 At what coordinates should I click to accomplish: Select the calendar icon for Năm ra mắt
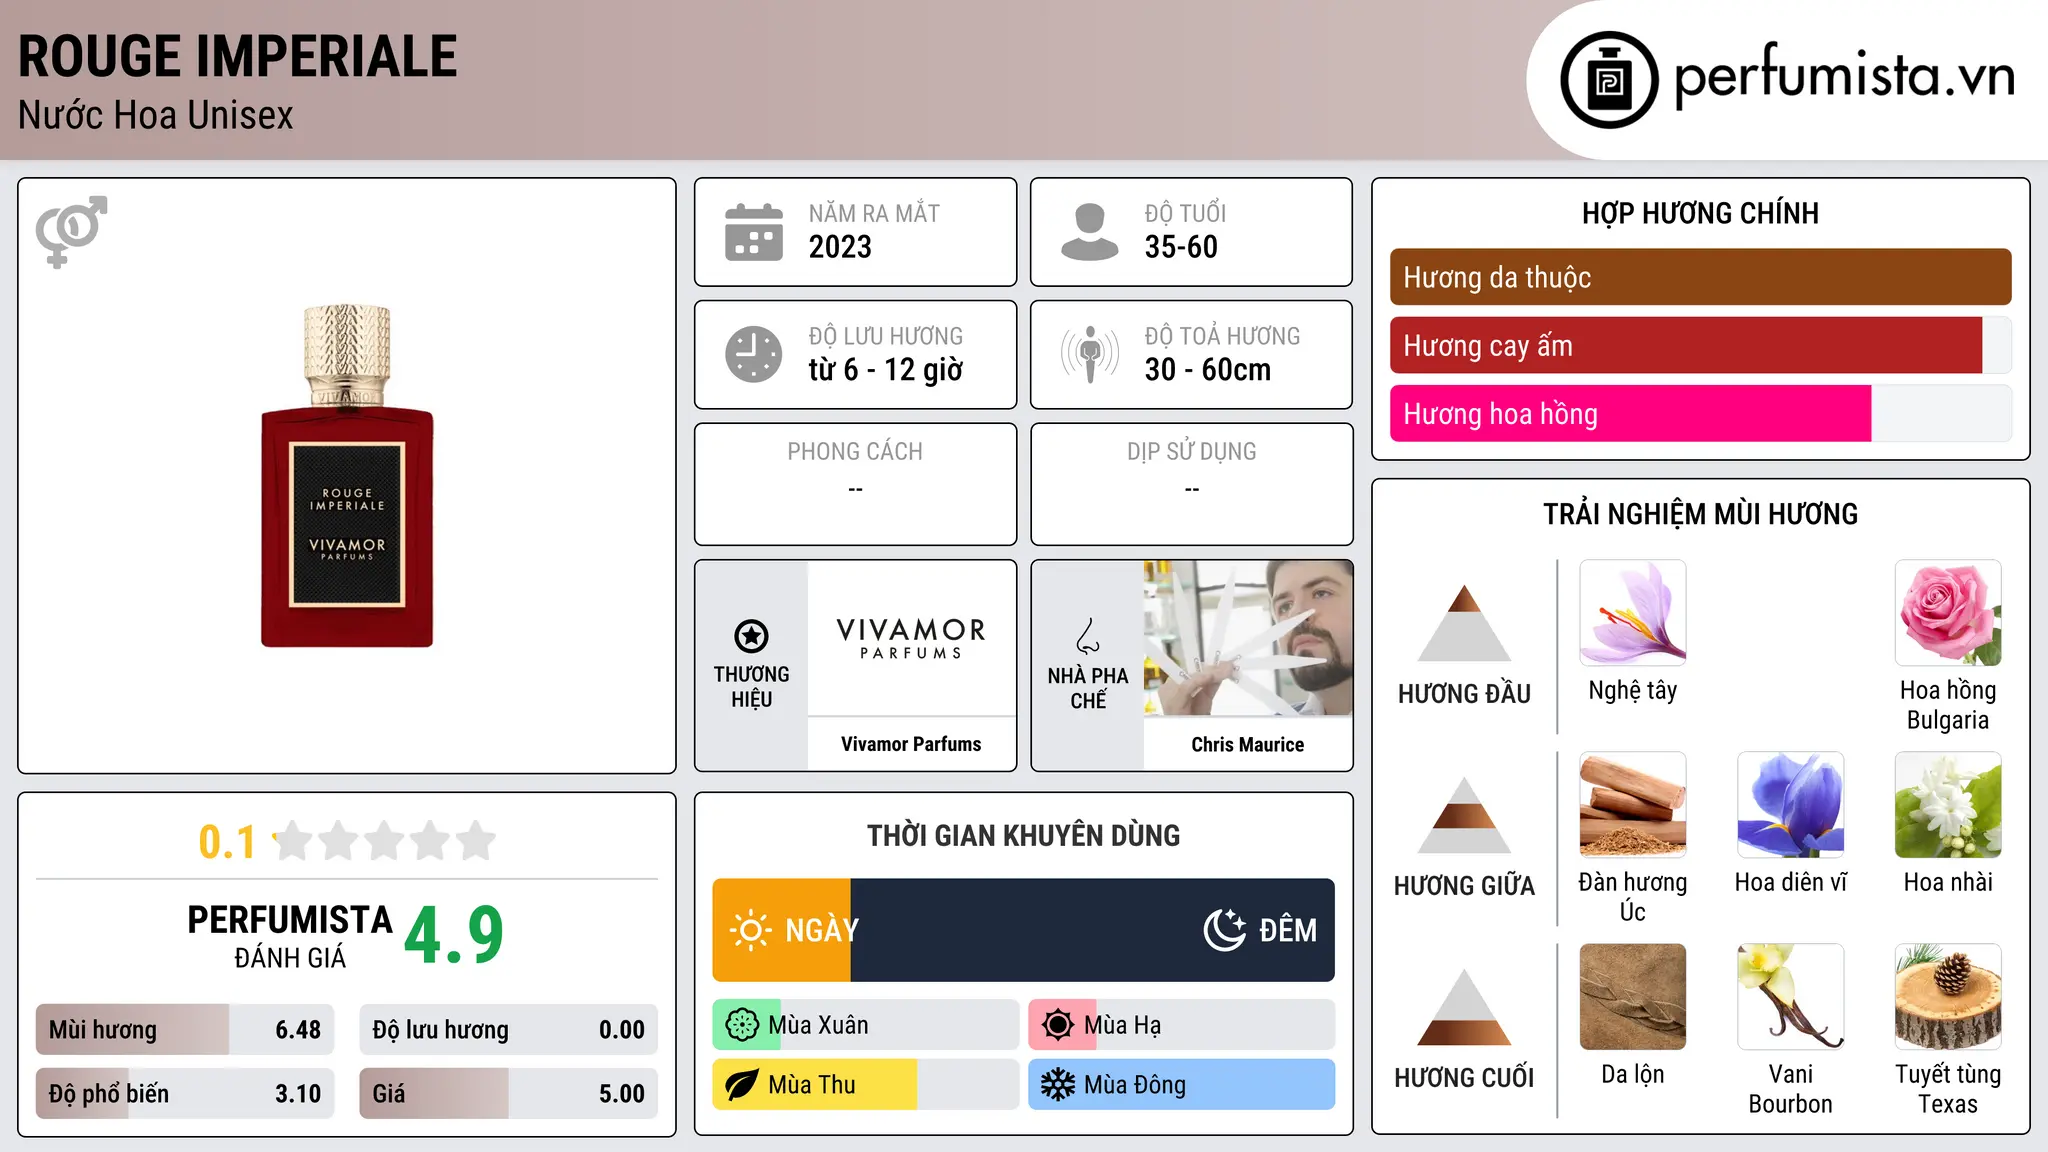click(754, 232)
